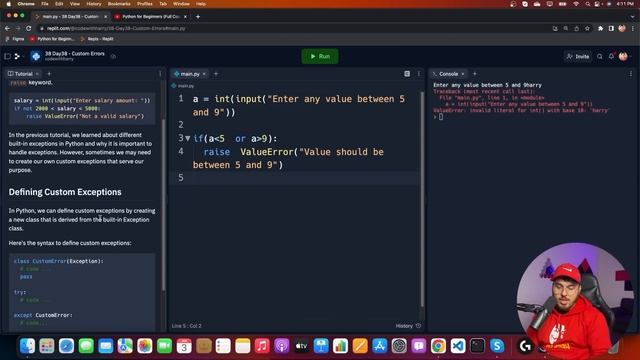Open the History menu in menu bar
The height and width of the screenshot is (360, 640).
[93, 4]
